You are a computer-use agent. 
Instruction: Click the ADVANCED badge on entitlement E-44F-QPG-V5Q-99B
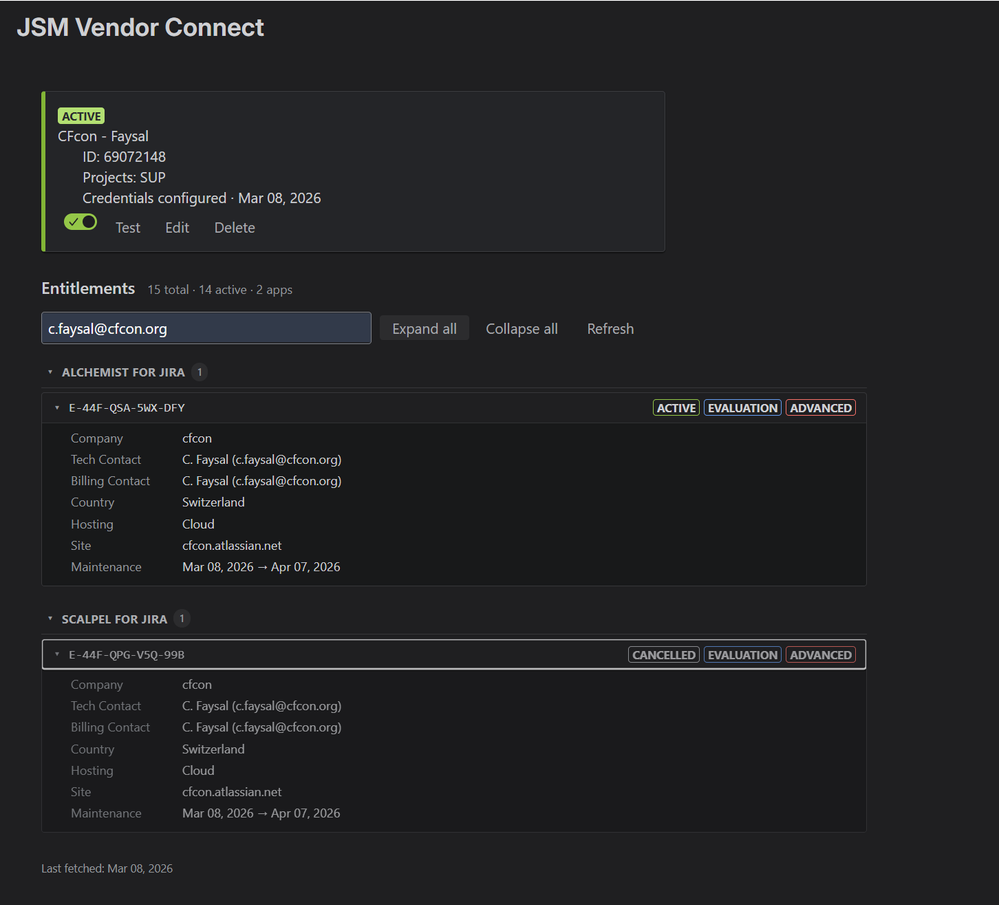820,654
